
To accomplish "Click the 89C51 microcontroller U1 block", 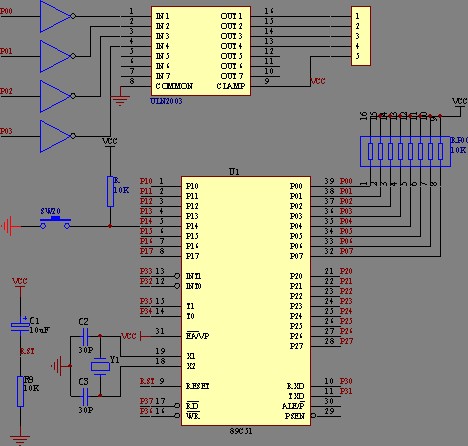I will [246, 301].
